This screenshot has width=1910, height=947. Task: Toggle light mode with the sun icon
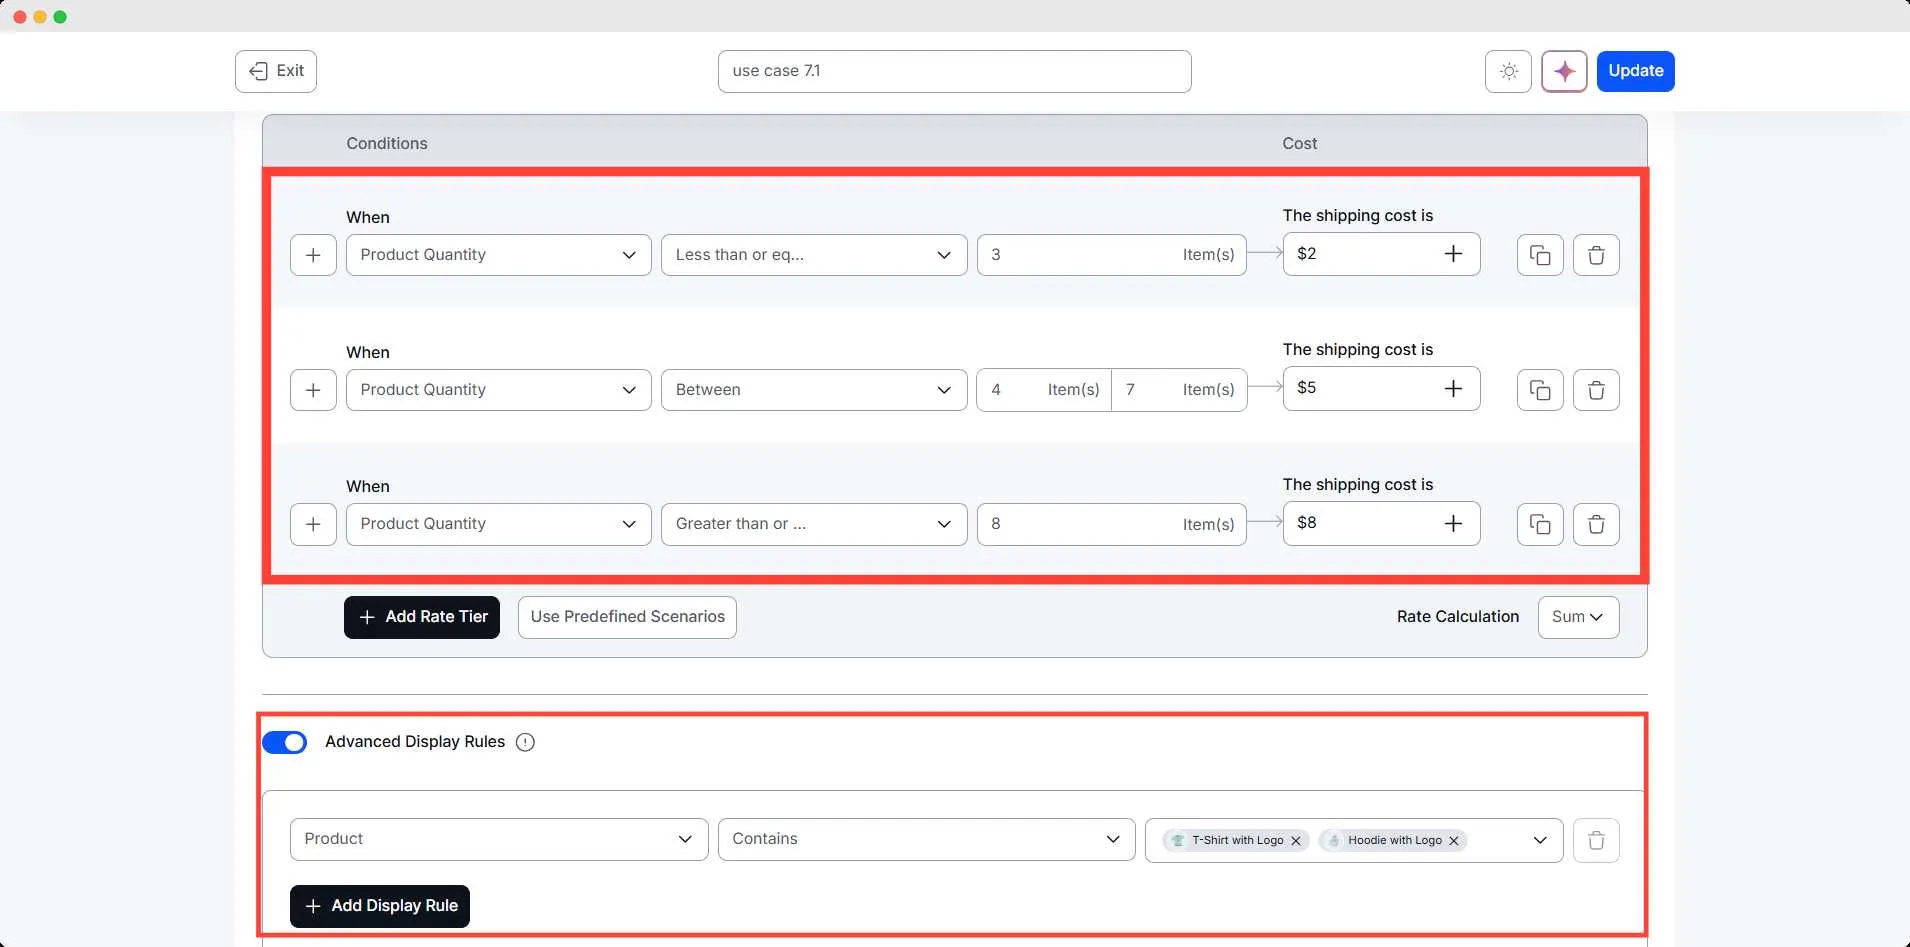click(1508, 71)
